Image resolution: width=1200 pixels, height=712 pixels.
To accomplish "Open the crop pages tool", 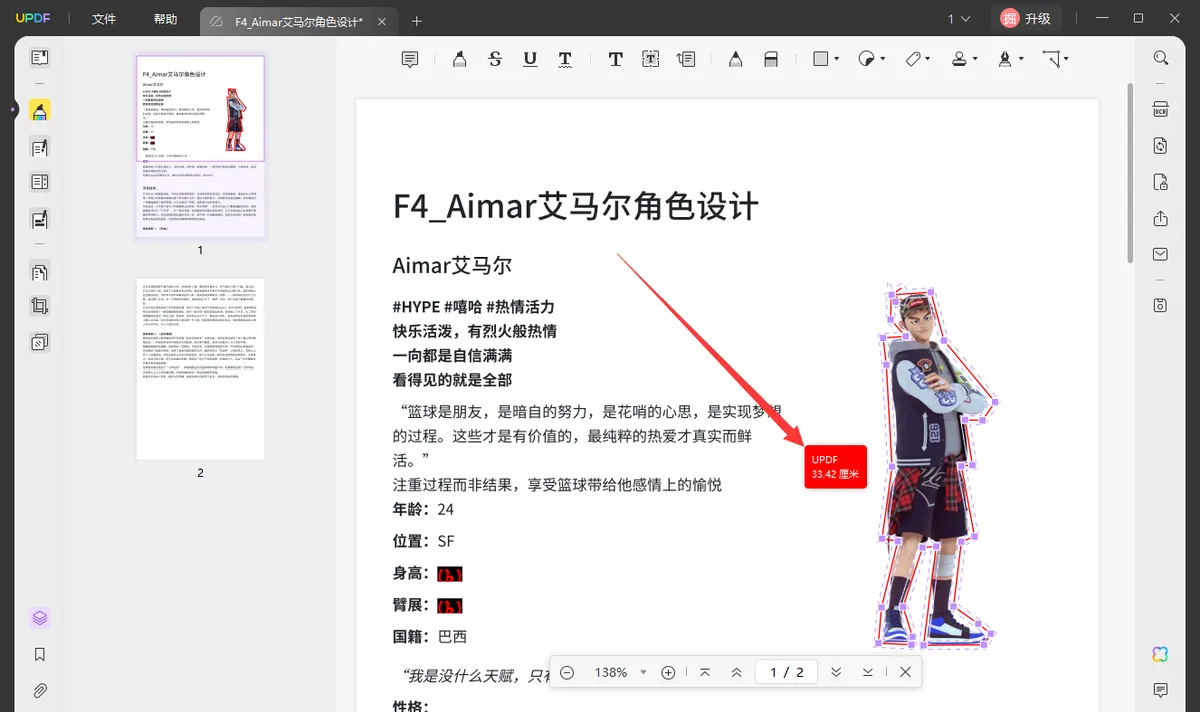I will click(x=40, y=306).
